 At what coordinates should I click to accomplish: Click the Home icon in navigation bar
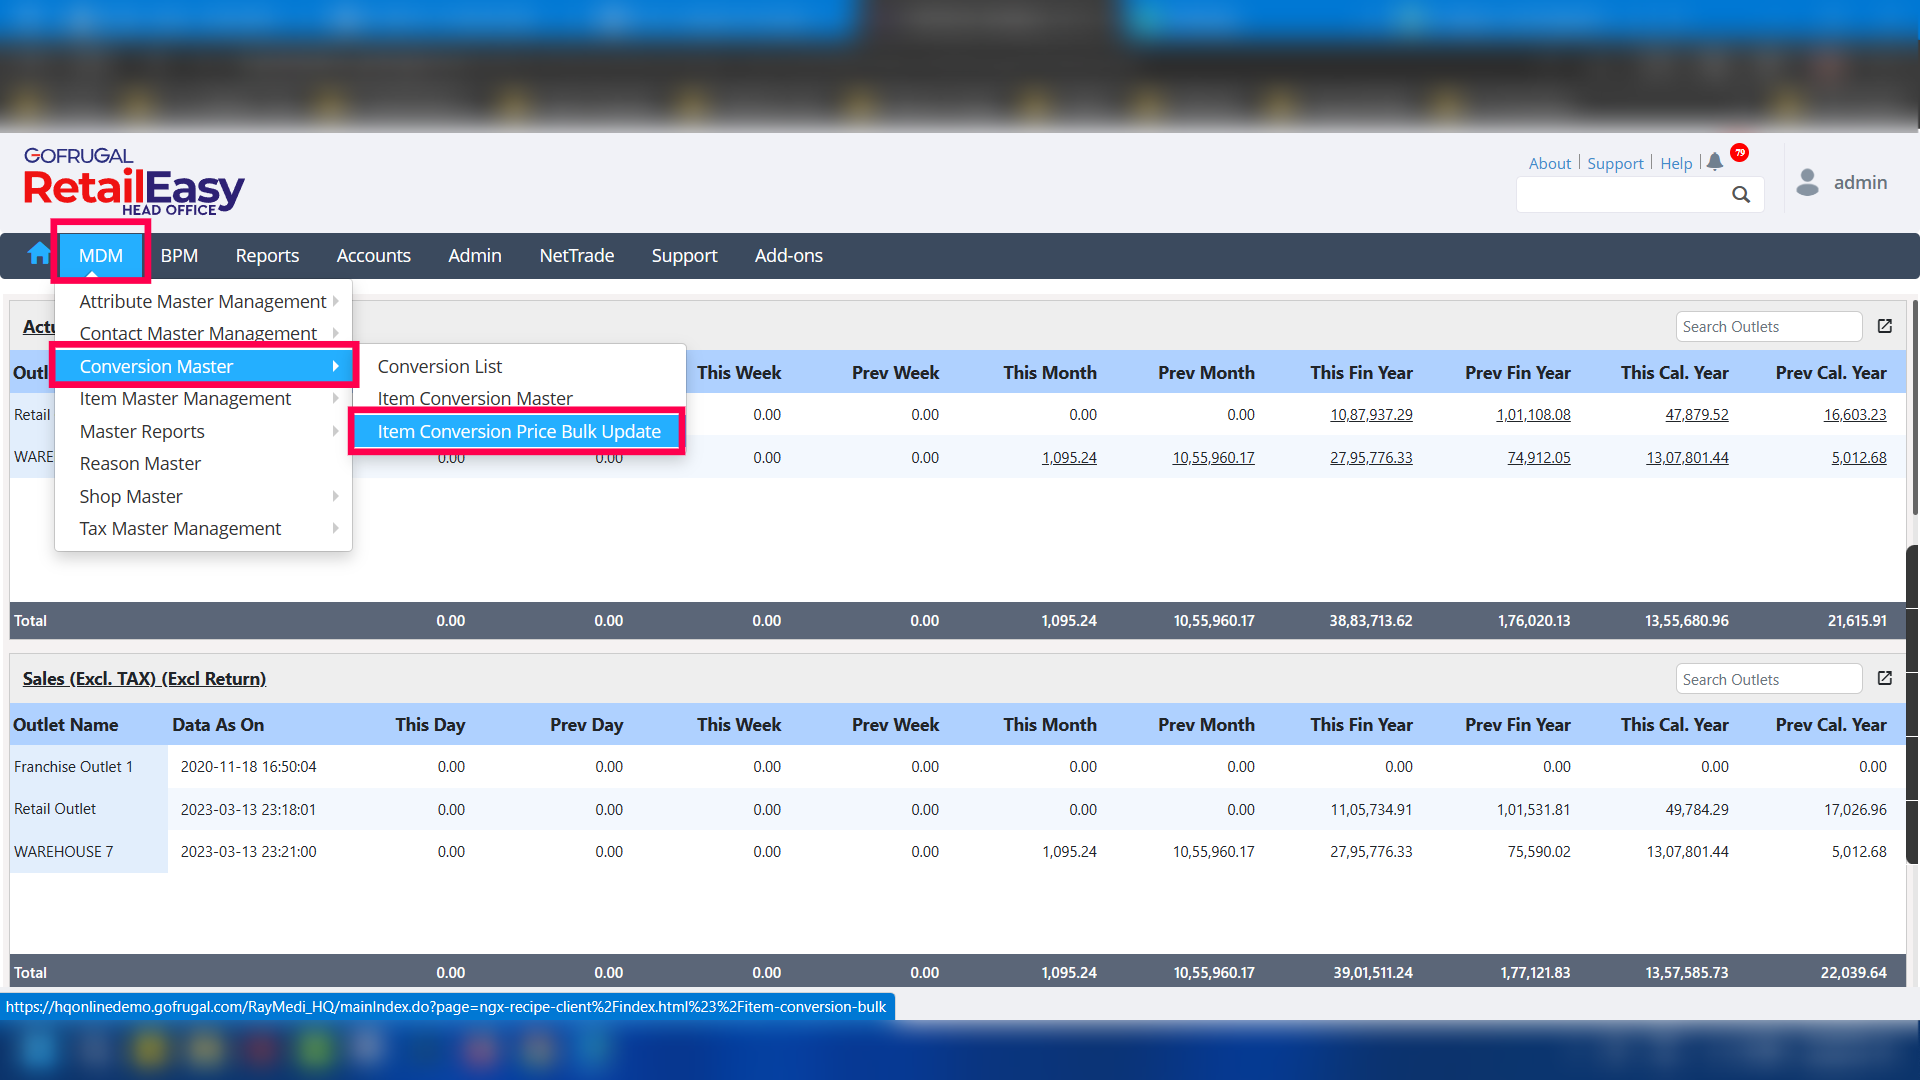[39, 254]
